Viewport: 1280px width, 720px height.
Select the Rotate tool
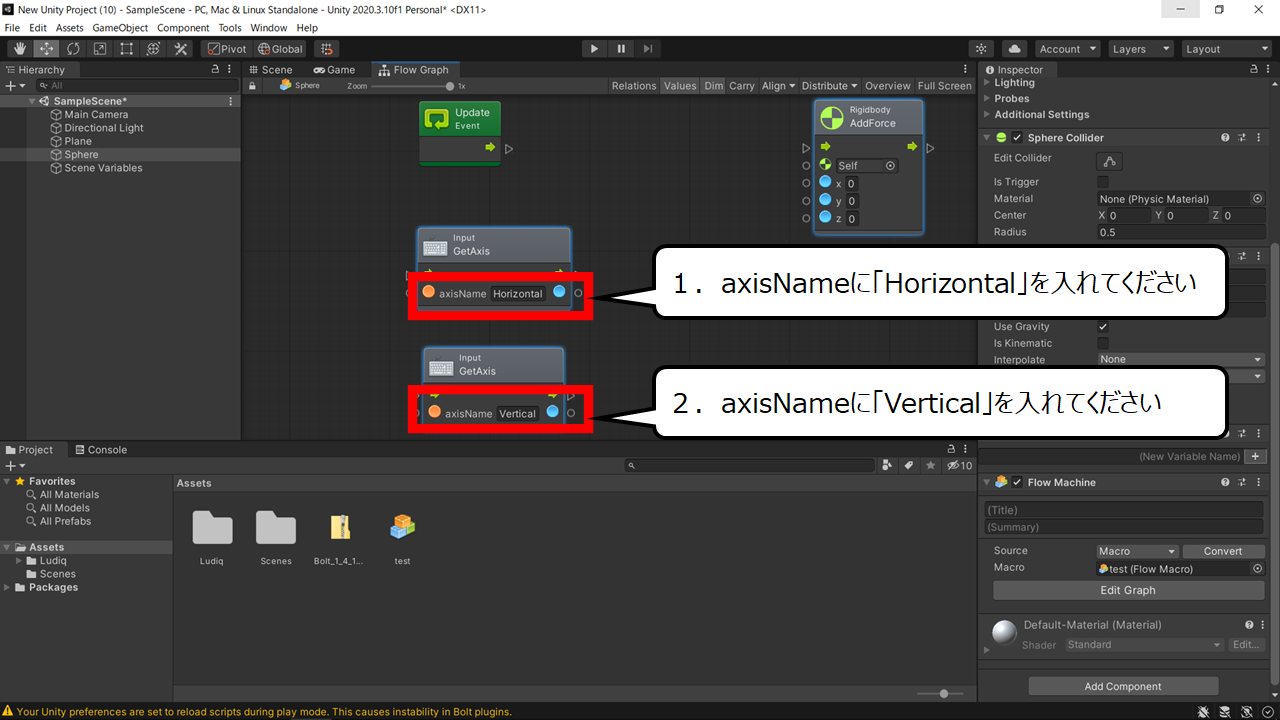click(73, 49)
